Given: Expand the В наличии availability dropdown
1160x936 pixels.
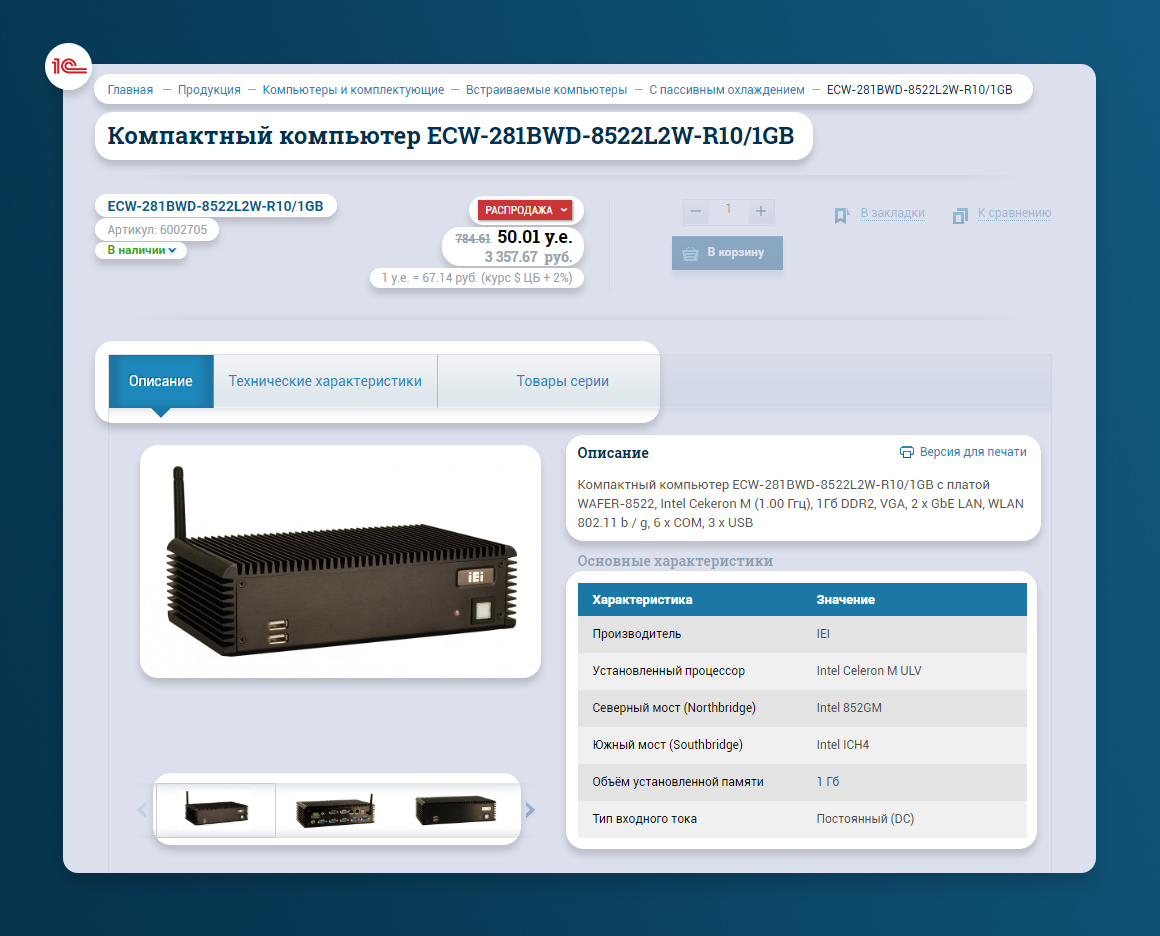Looking at the screenshot, I should tap(141, 250).
